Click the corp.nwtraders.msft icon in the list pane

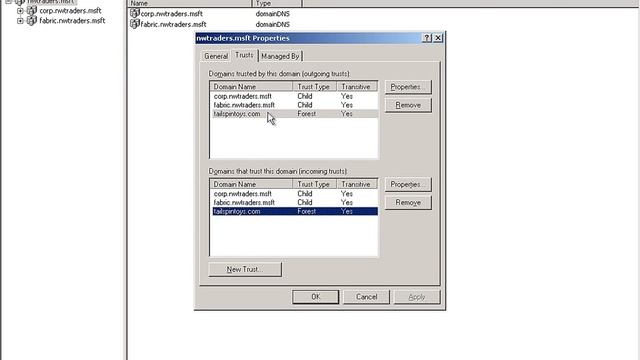(x=135, y=13)
